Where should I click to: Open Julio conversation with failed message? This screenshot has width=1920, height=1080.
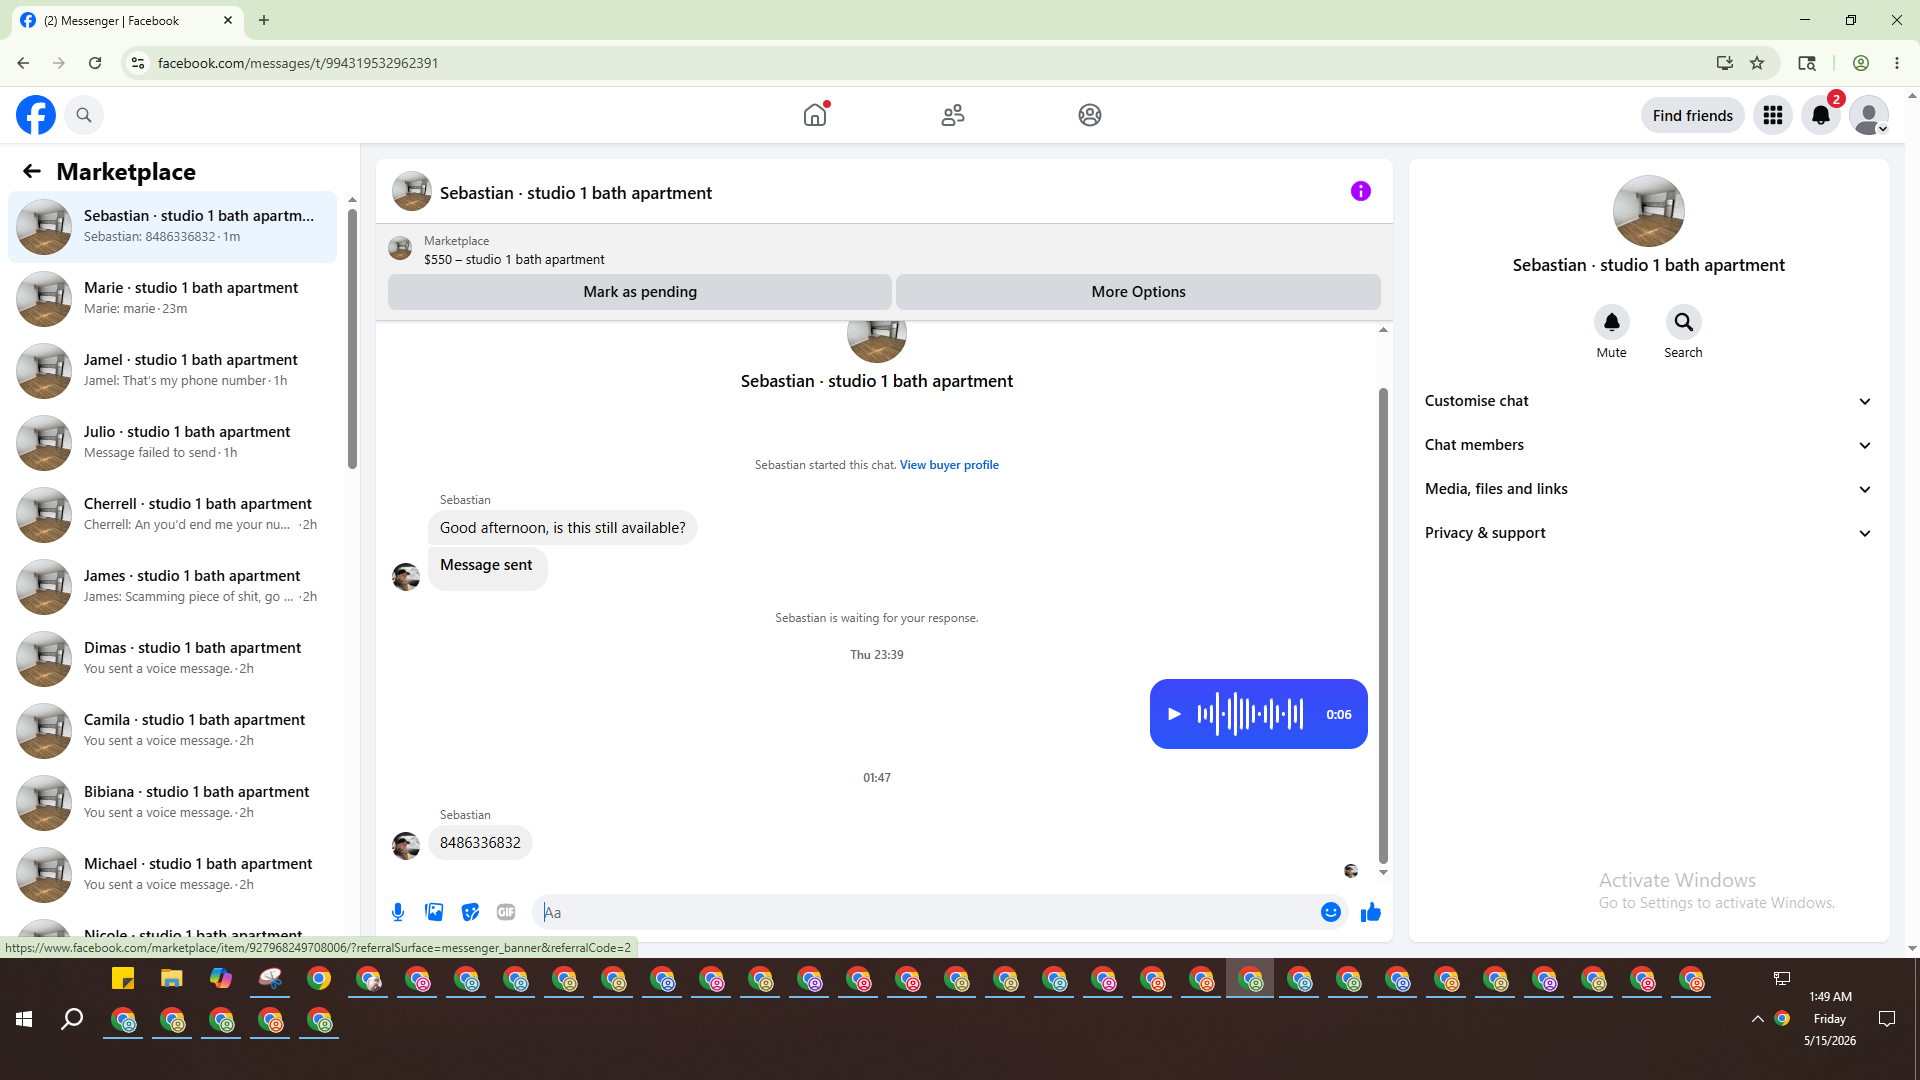pos(172,443)
